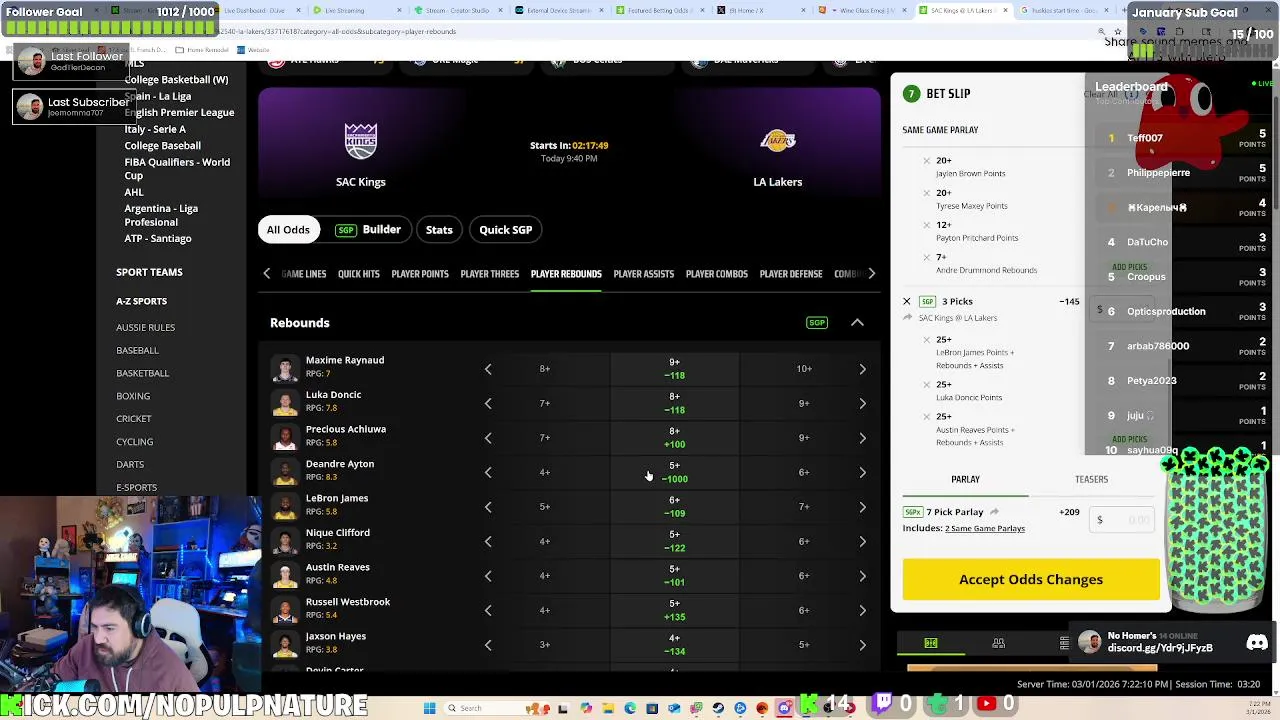Select the people icon in bottom bar
This screenshot has width=1280, height=720.
click(x=998, y=643)
